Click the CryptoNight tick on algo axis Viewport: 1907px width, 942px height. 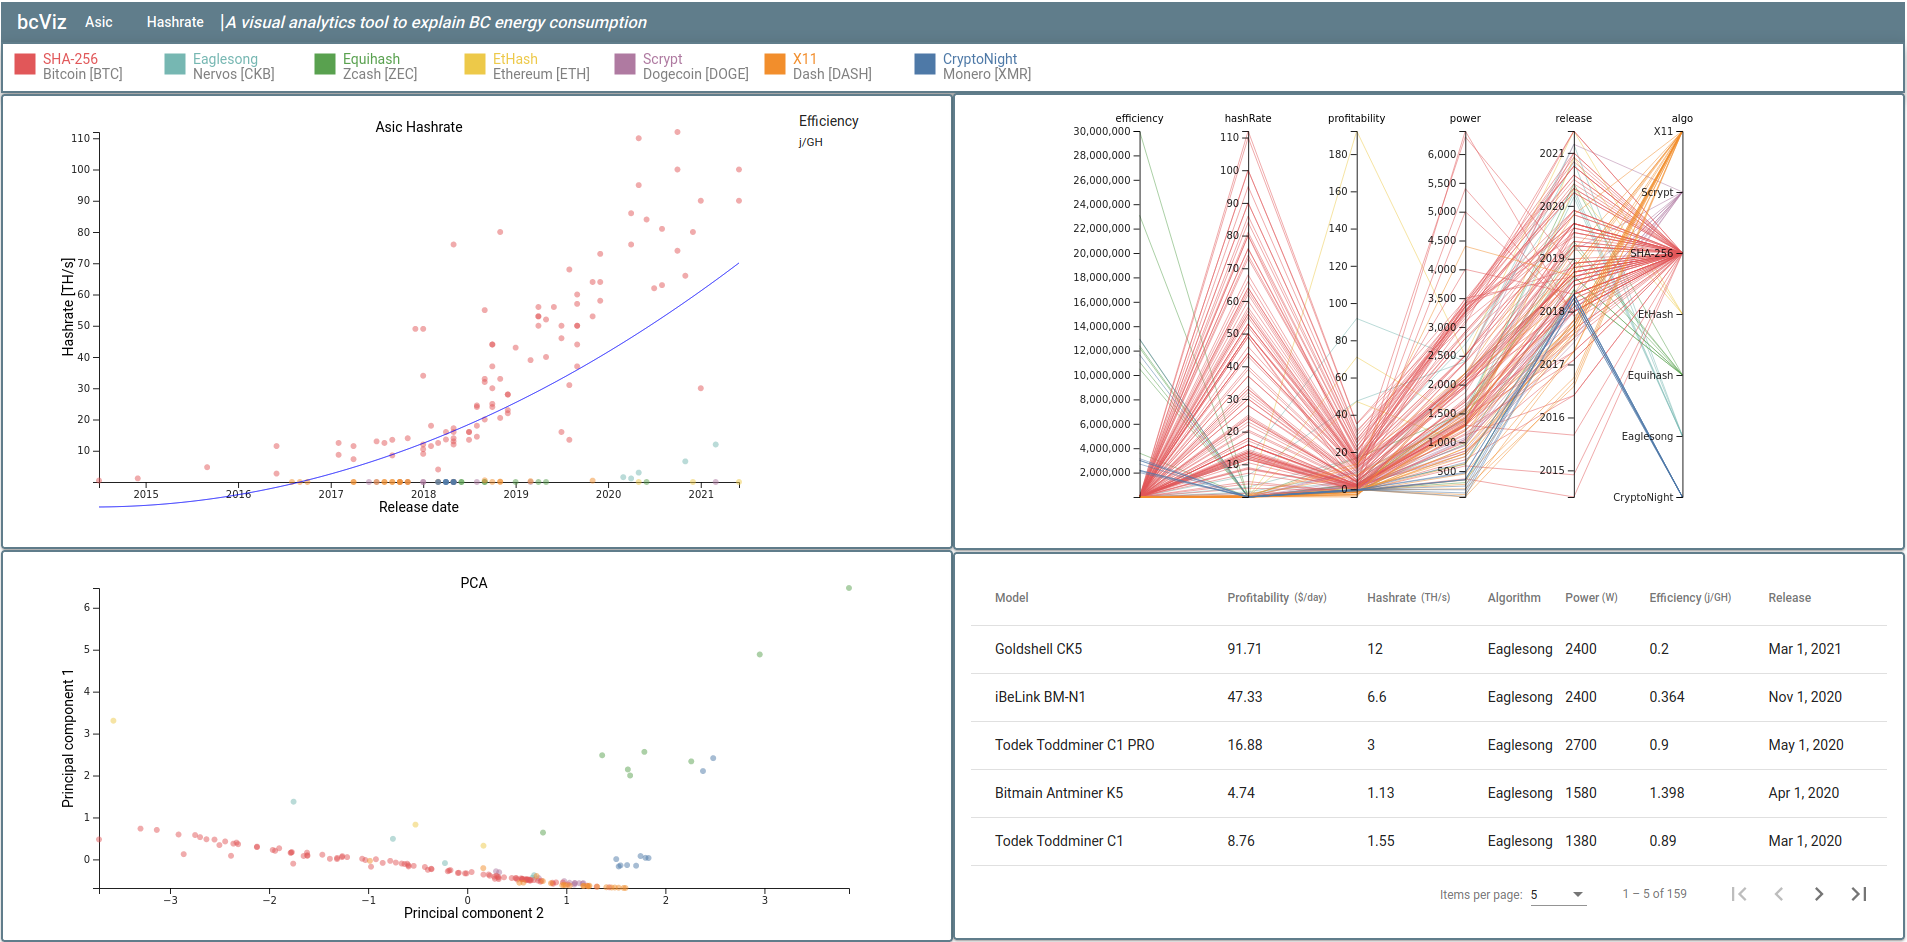[x=1642, y=497]
